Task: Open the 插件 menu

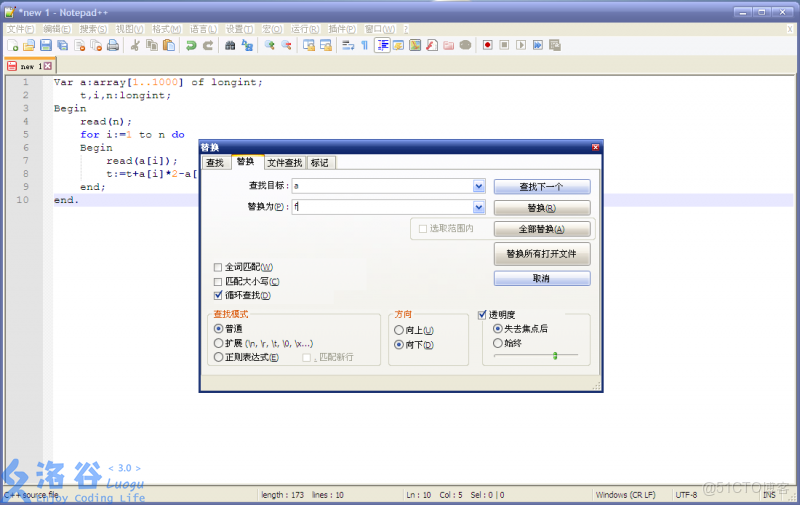Action: [342, 29]
